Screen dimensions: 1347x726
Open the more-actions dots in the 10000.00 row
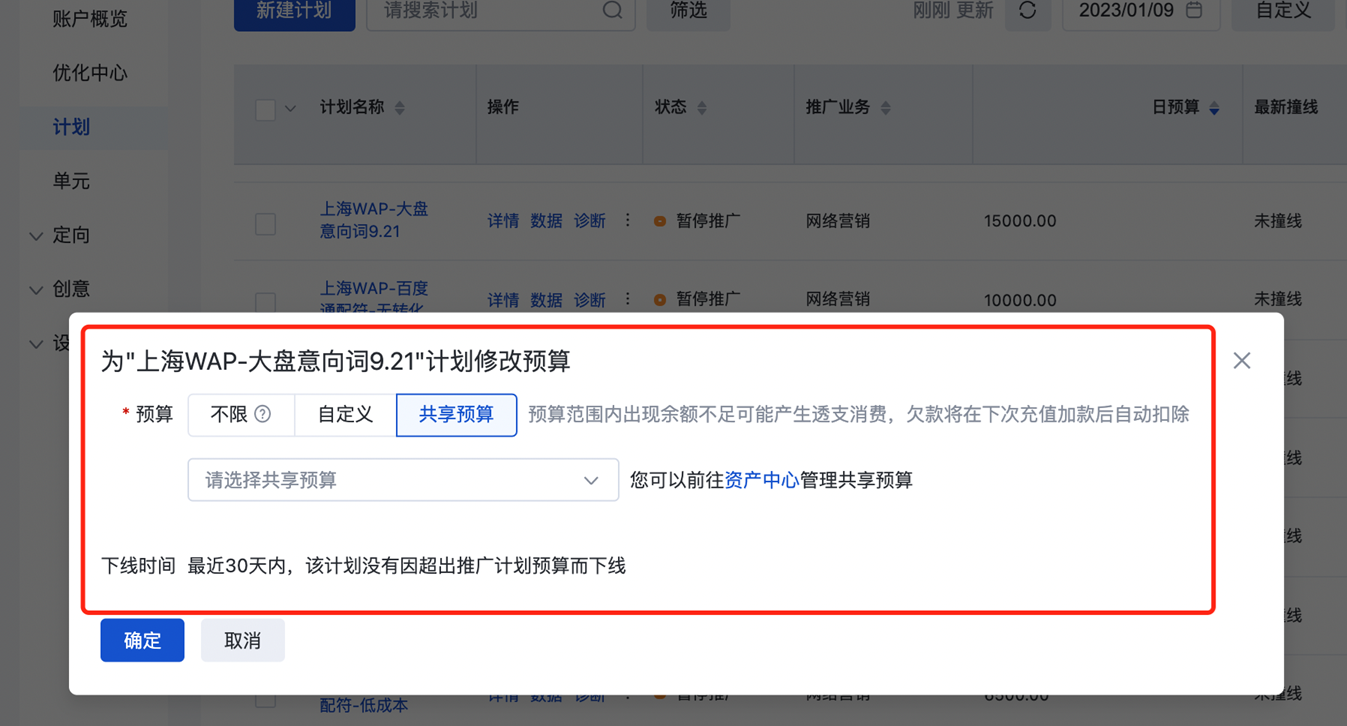(628, 299)
